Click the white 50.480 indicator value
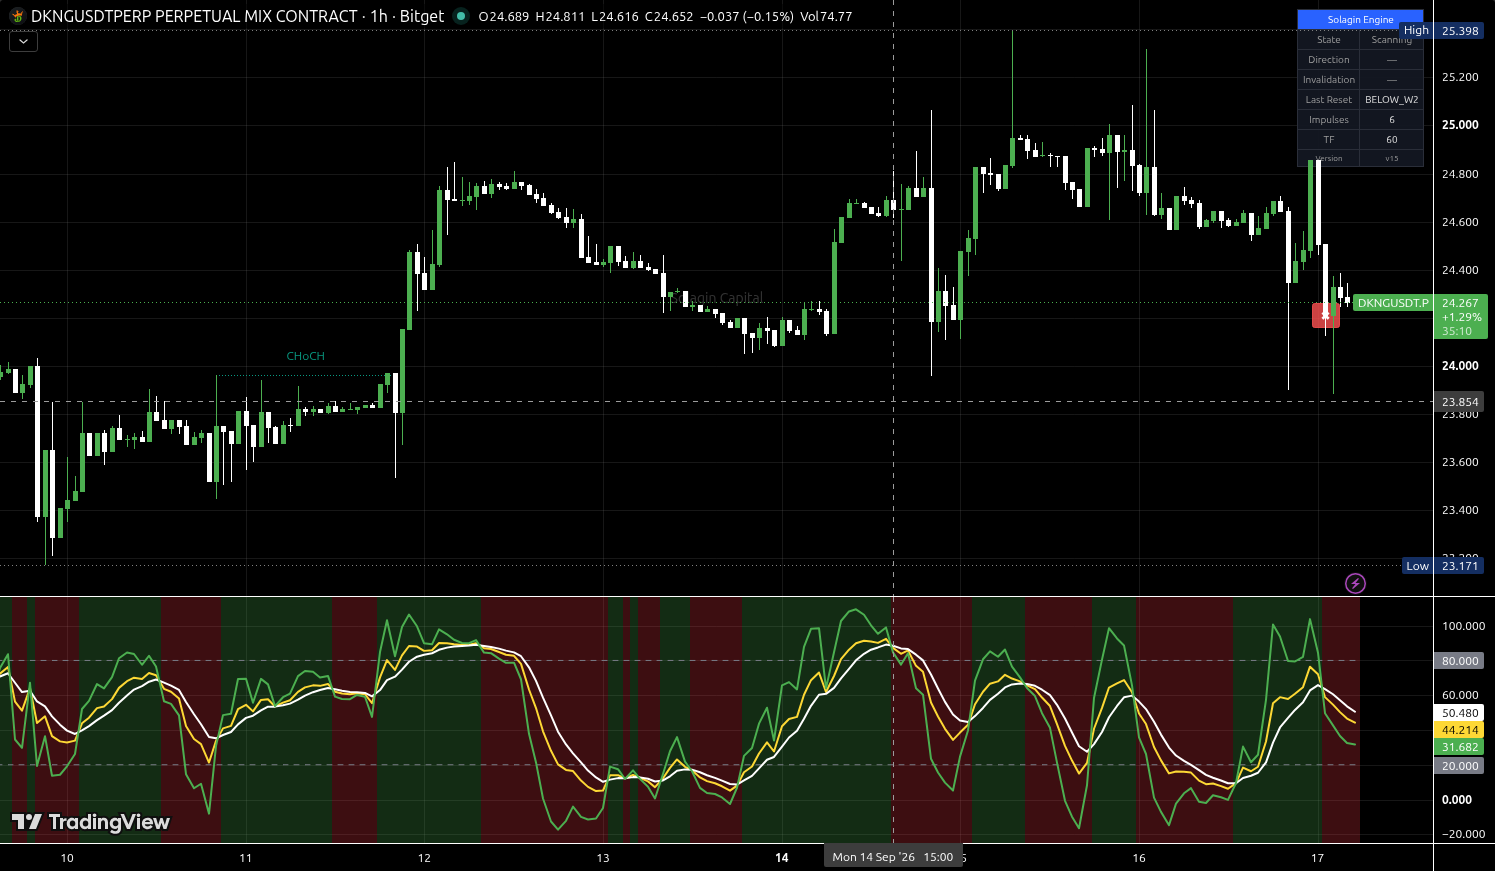This screenshot has width=1495, height=871. point(1460,714)
